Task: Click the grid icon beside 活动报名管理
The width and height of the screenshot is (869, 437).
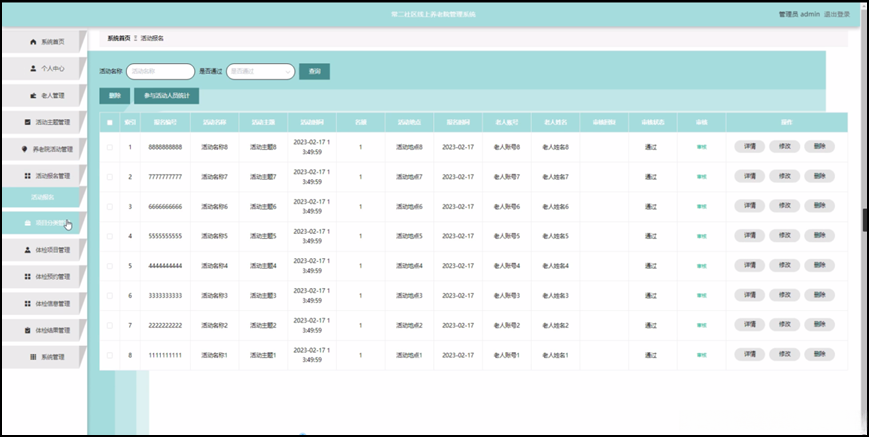Action: tap(28, 176)
